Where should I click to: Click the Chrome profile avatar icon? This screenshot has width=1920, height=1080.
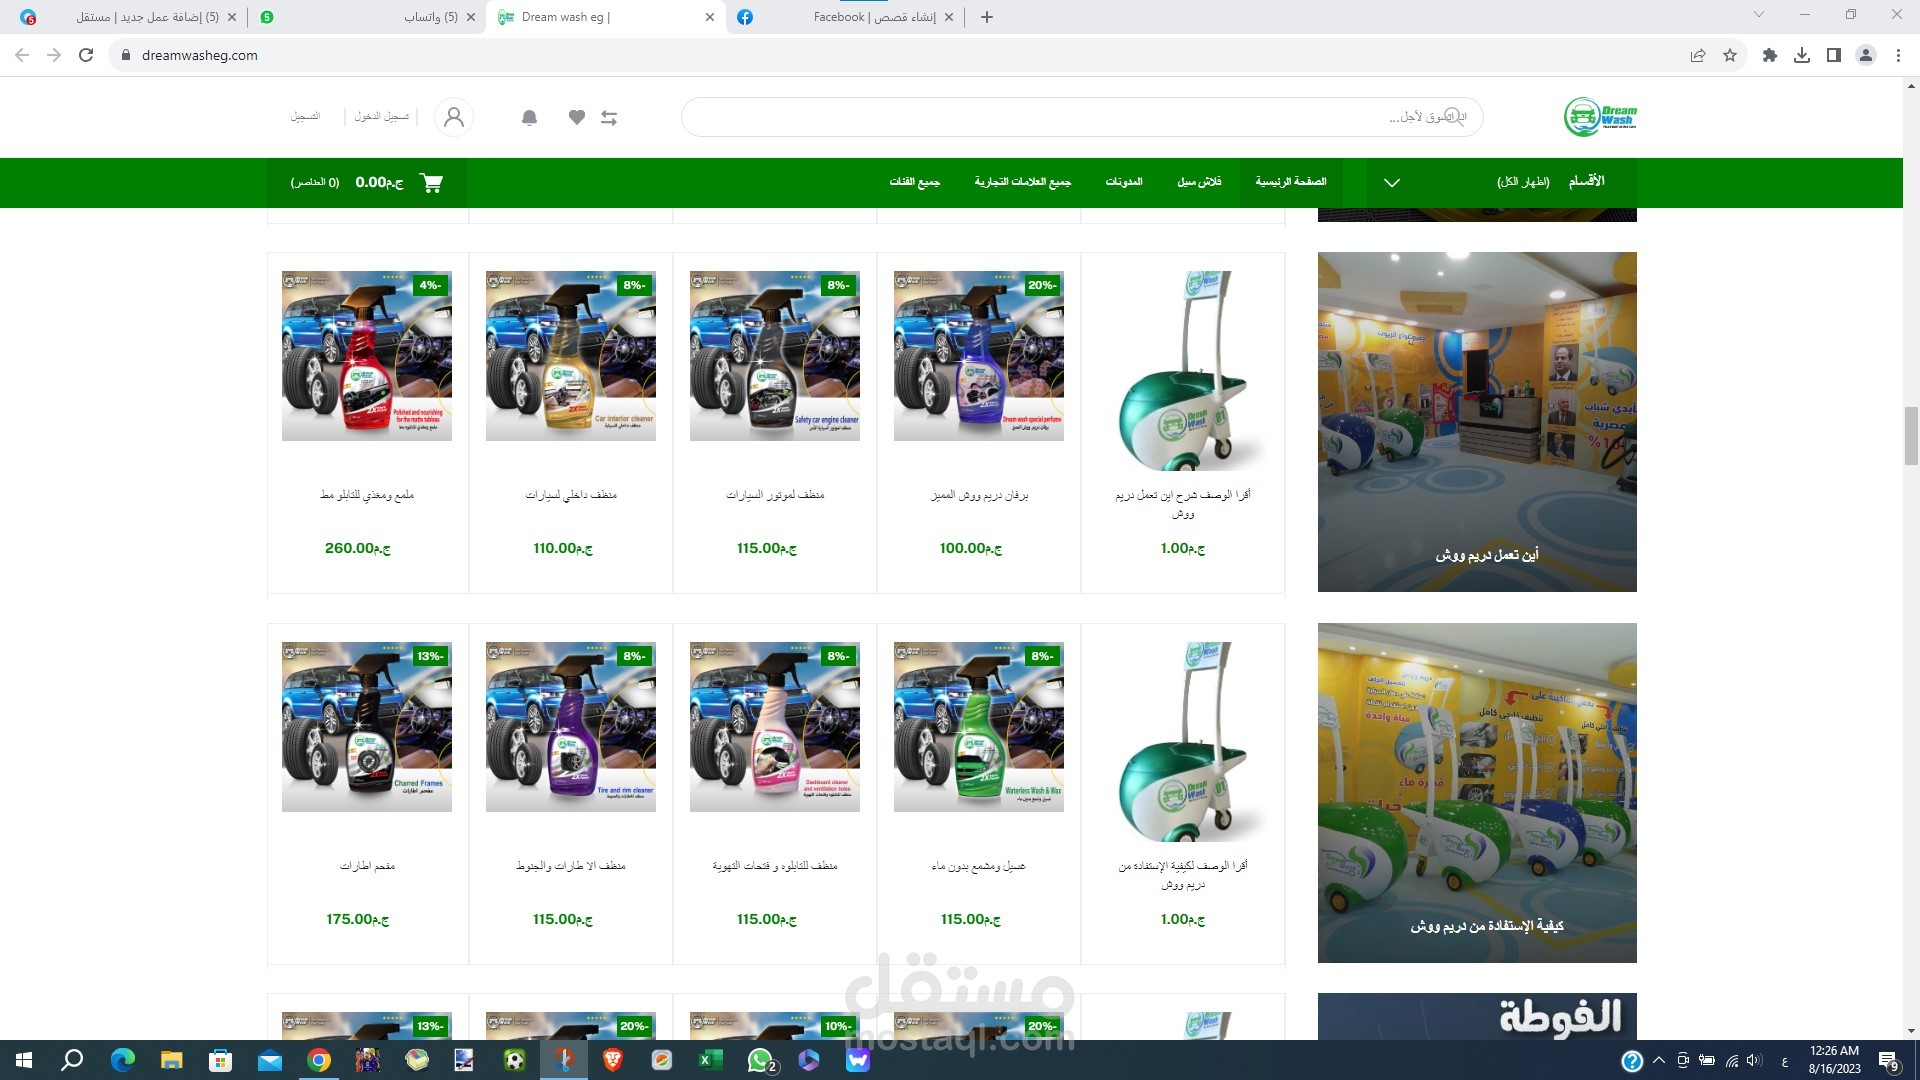pyautogui.click(x=1866, y=55)
